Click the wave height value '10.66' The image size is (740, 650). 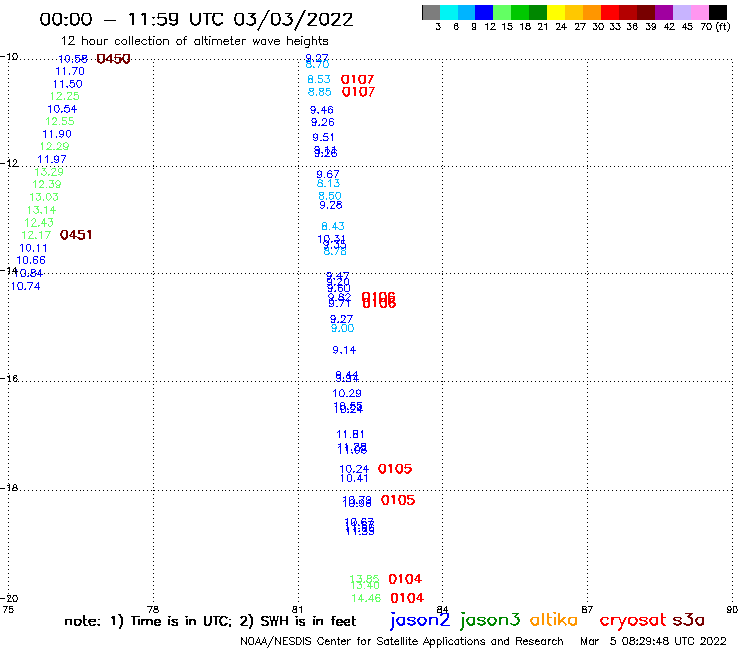pos(31,261)
